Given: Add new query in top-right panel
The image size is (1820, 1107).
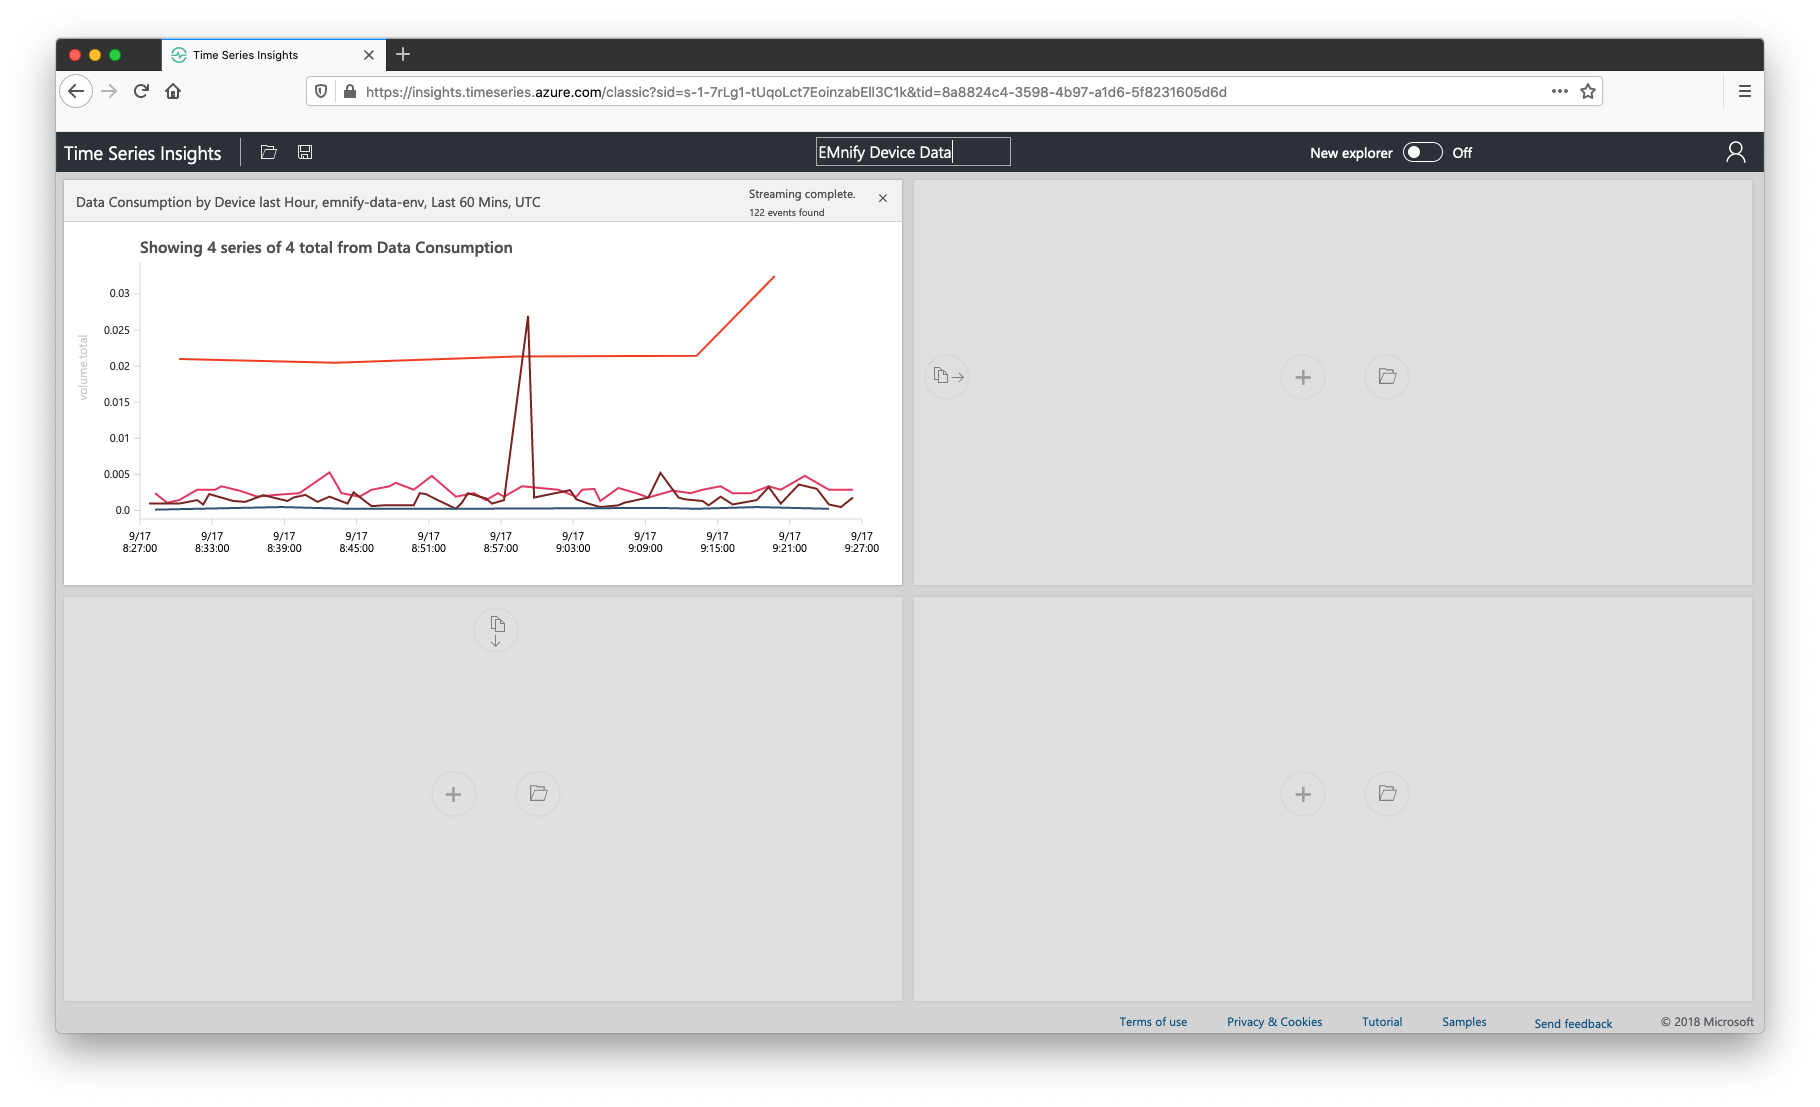Looking at the screenshot, I should 1303,377.
